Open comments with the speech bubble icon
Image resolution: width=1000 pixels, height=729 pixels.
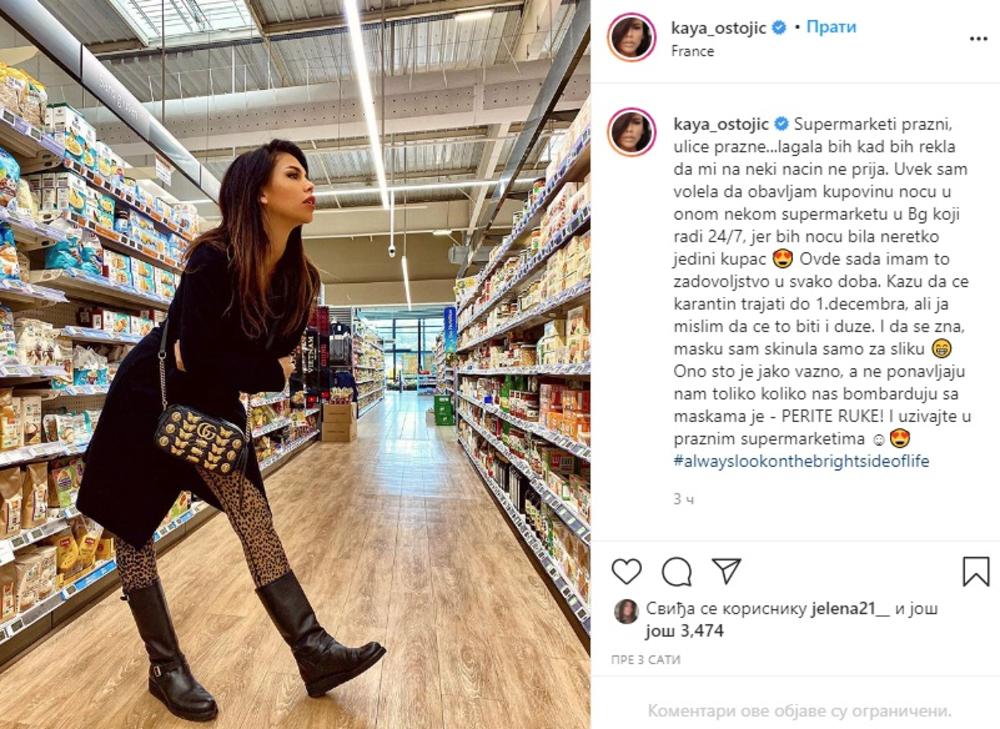tap(677, 571)
